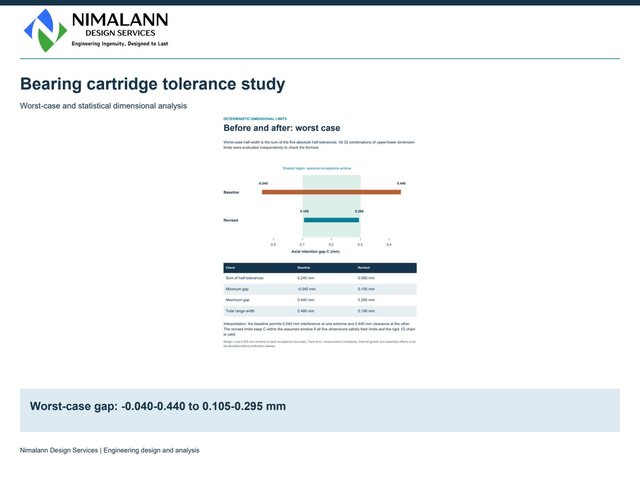Click the axis label 'Axial retention gap C (mm)'
Image resolution: width=640 pixels, height=480 pixels.
[316, 251]
